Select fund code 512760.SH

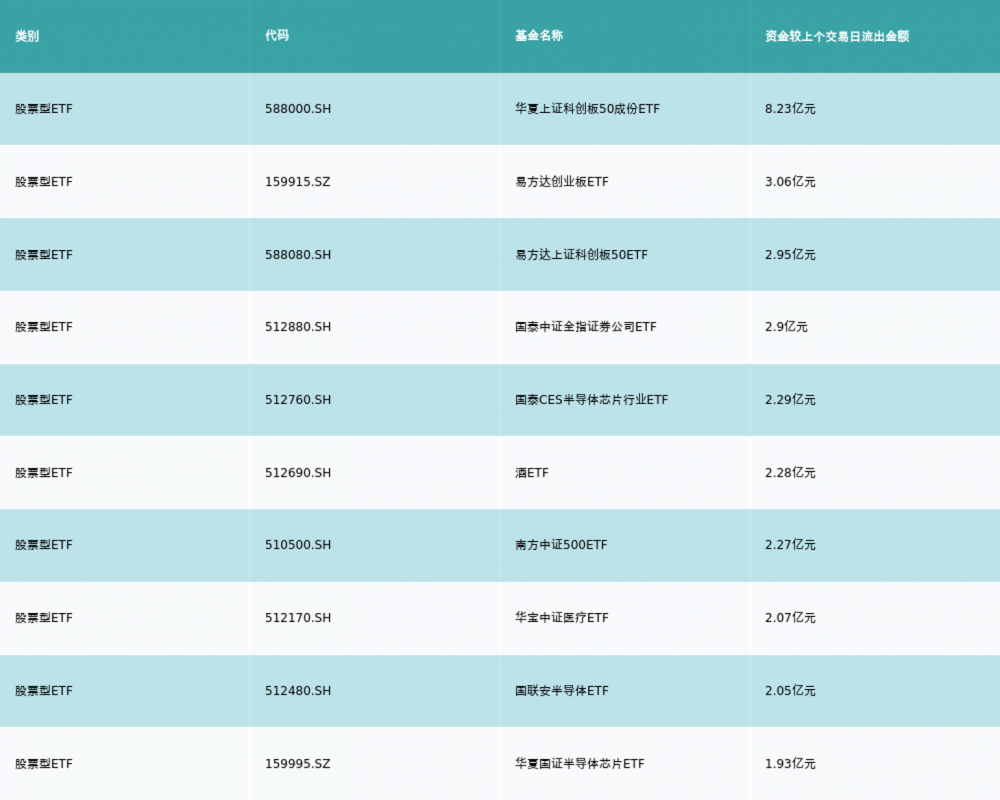point(298,400)
